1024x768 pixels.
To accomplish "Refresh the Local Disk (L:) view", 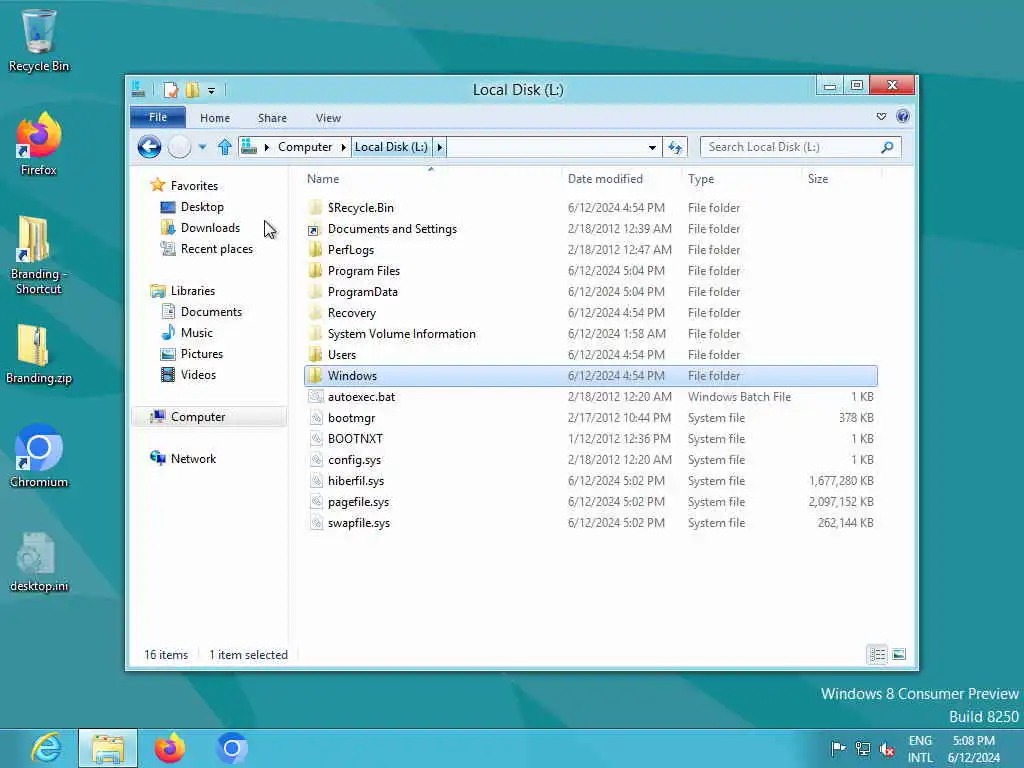I will click(x=675, y=147).
